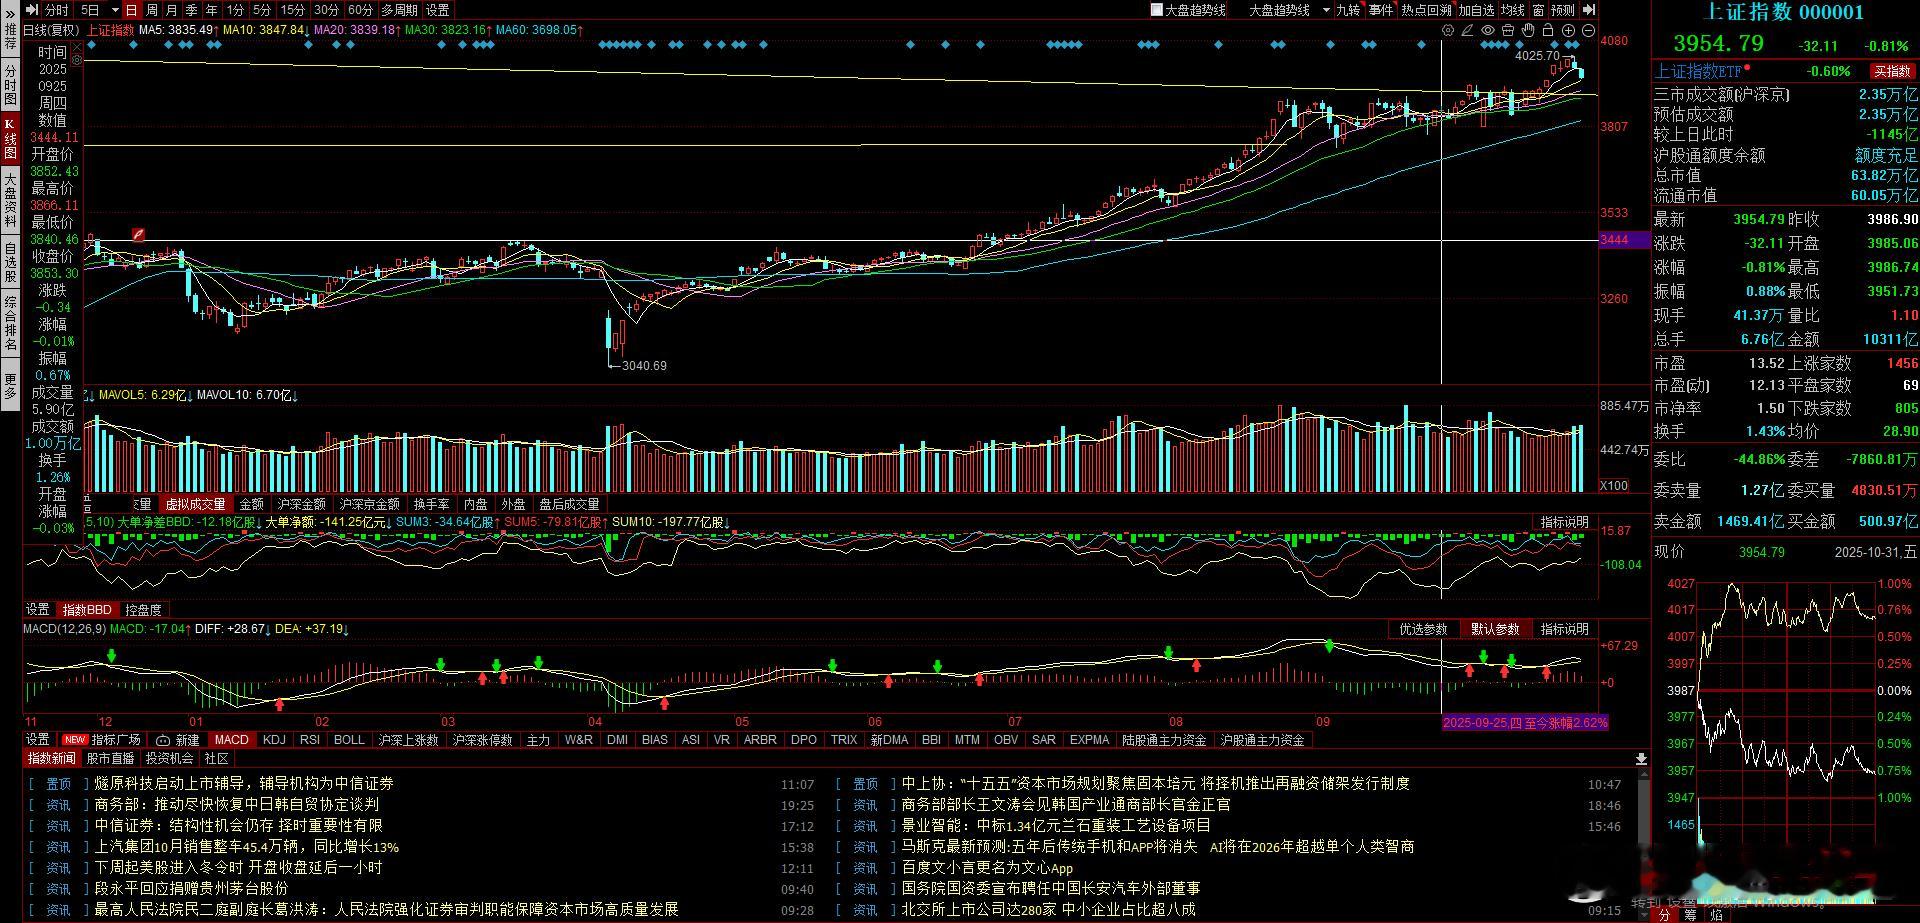Toggle the chart lock icon

[x=1548, y=31]
